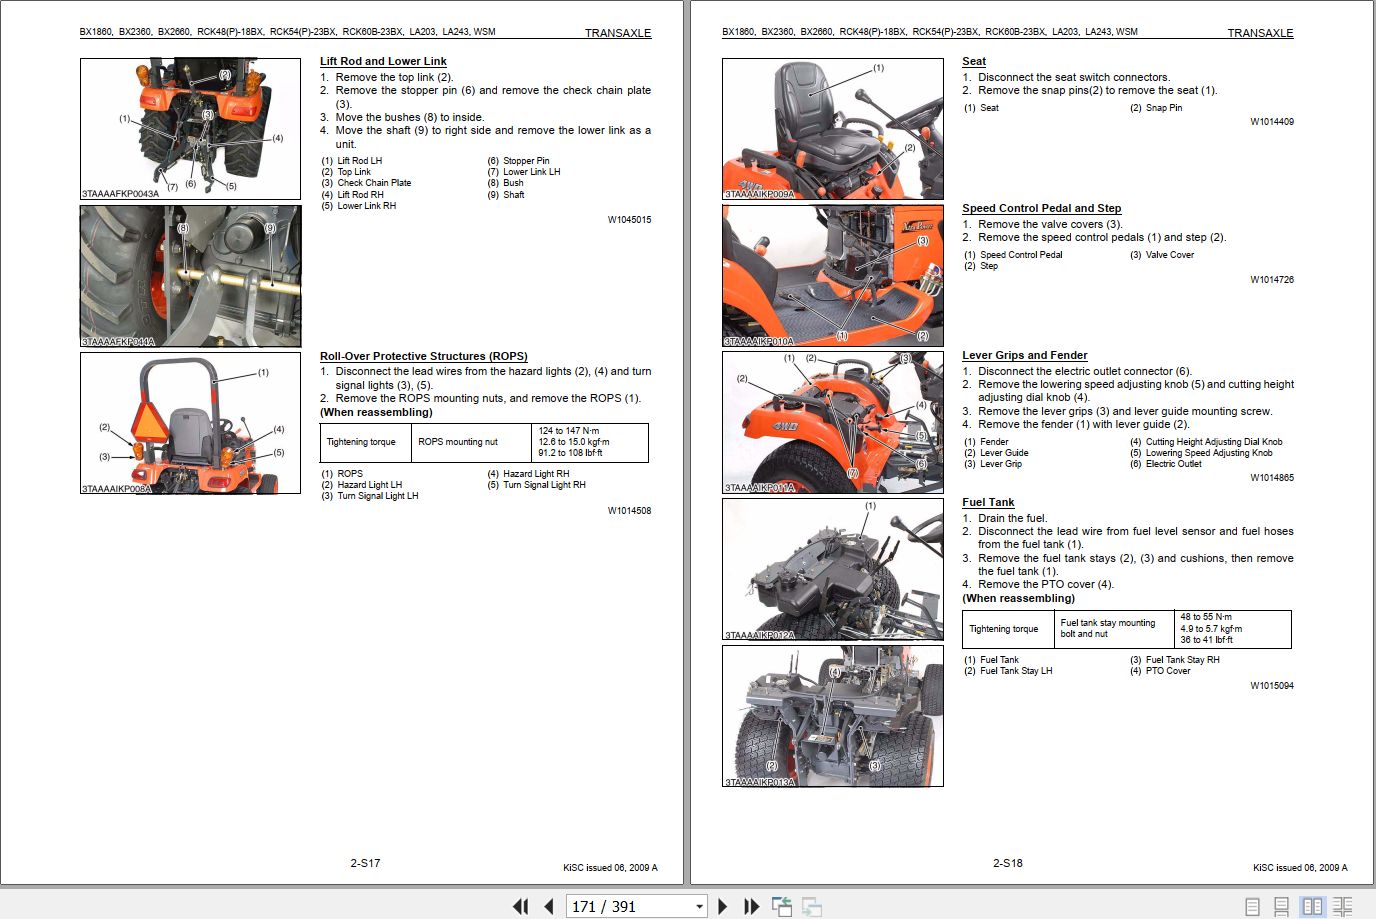Click the go-forward-to-next-view icon
1376x919 pixels.
(x=812, y=906)
